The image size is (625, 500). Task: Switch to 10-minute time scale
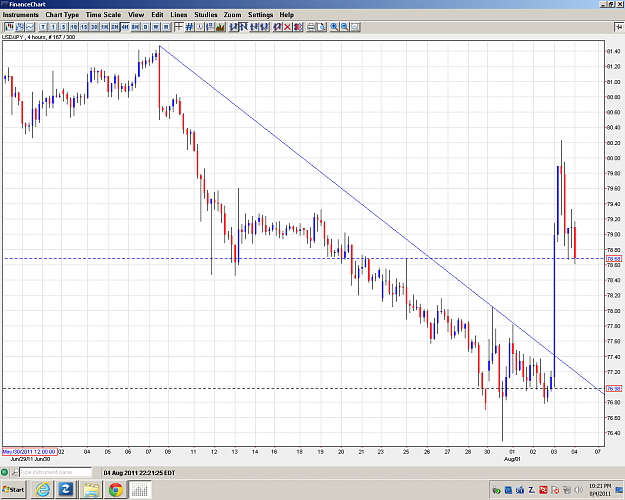coord(74,27)
